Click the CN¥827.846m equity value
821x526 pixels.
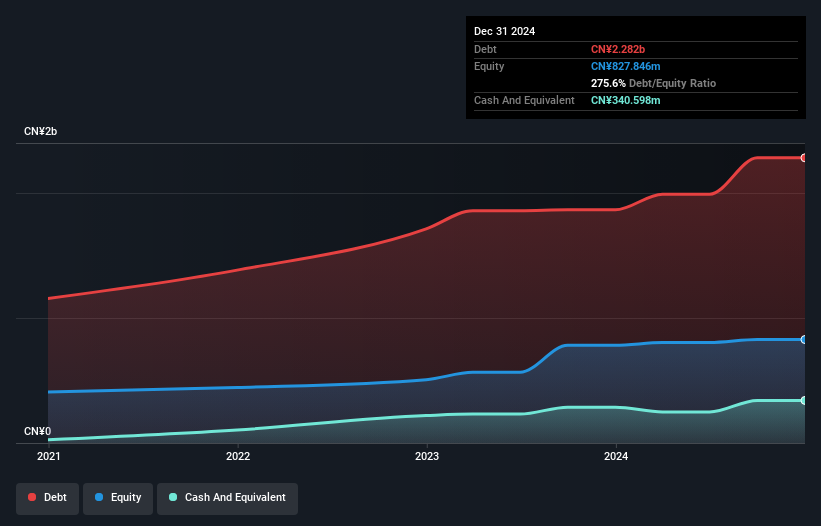pyautogui.click(x=625, y=66)
